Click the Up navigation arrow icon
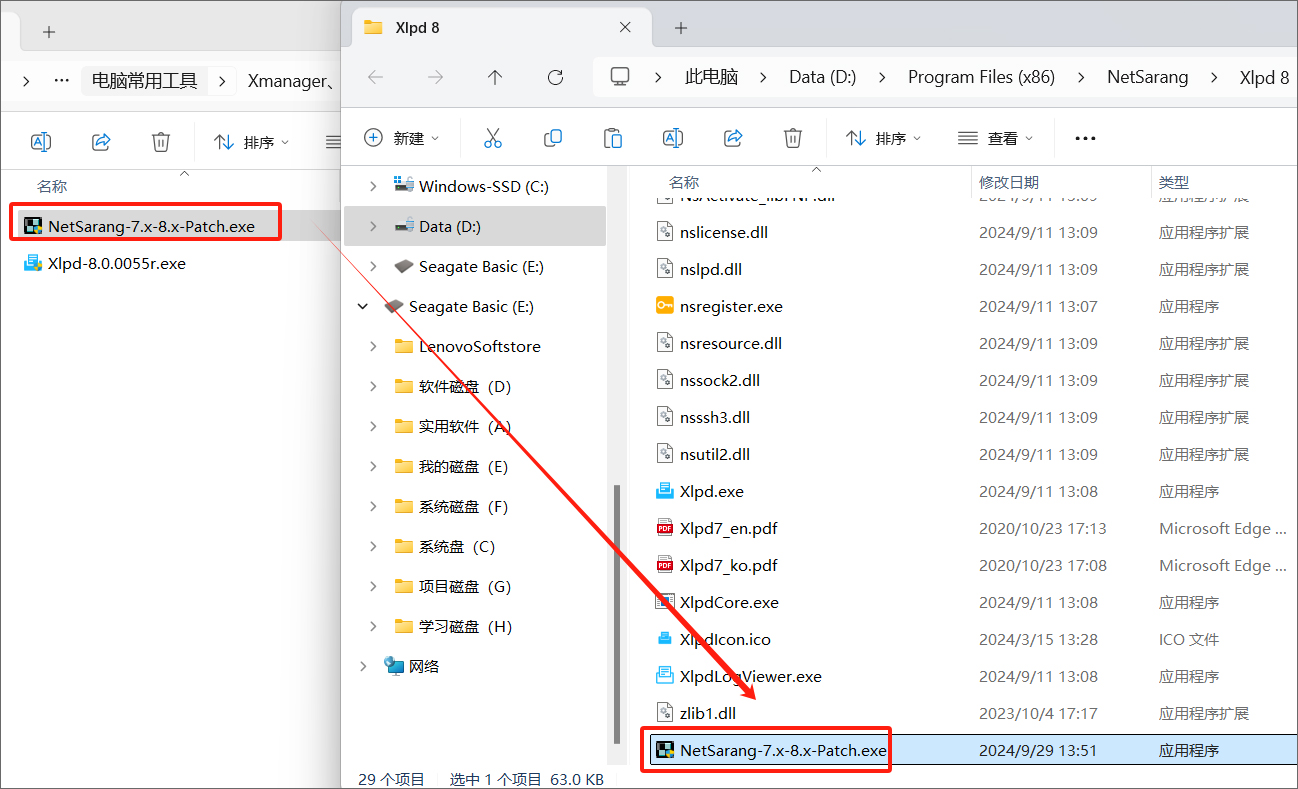Image resolution: width=1298 pixels, height=789 pixels. (494, 77)
